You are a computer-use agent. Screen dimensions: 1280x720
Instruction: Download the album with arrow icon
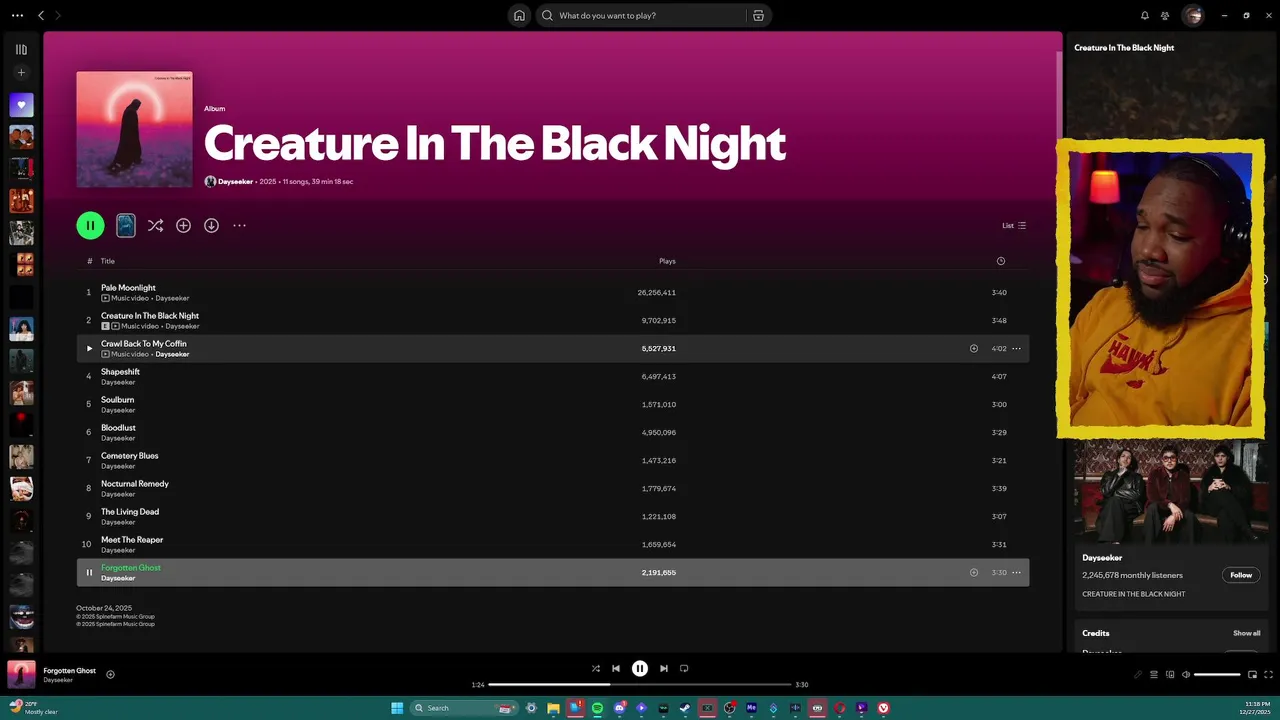point(211,226)
